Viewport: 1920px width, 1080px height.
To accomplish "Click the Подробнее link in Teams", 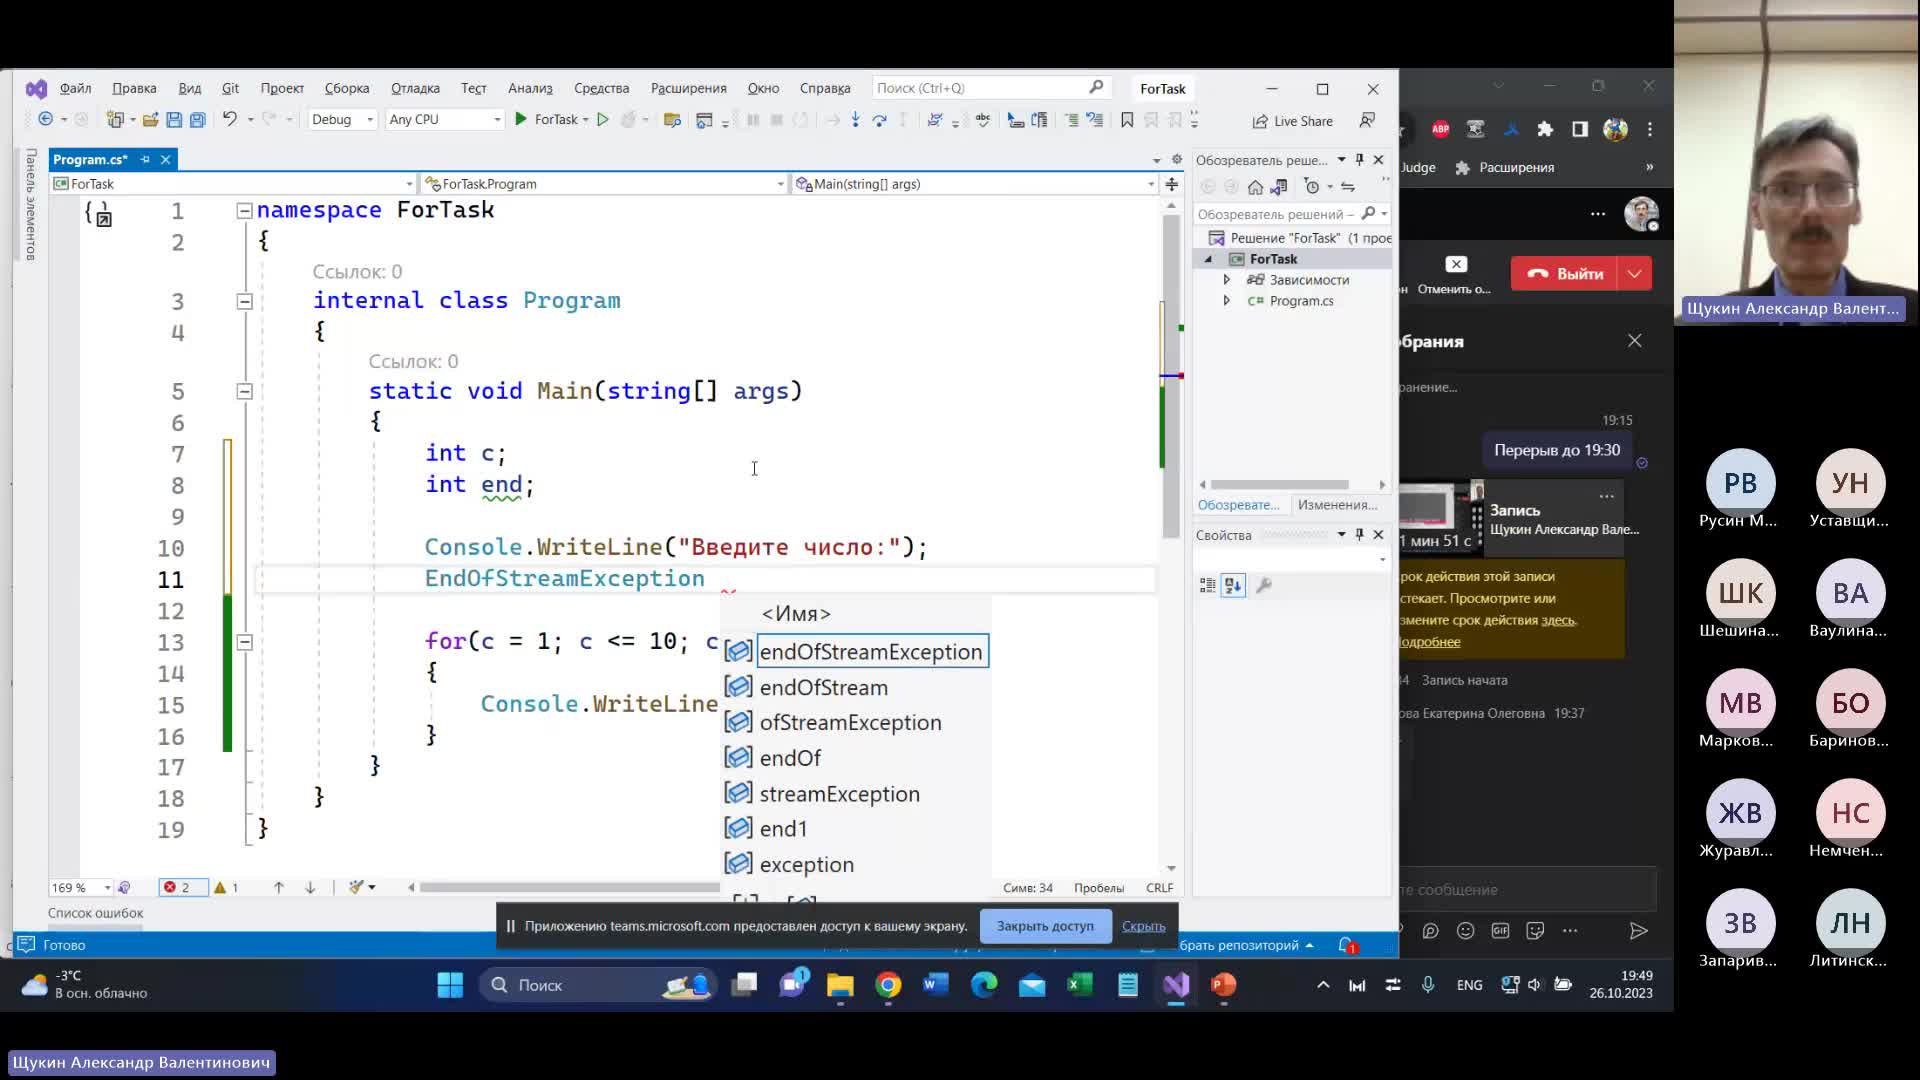I will coord(1431,642).
